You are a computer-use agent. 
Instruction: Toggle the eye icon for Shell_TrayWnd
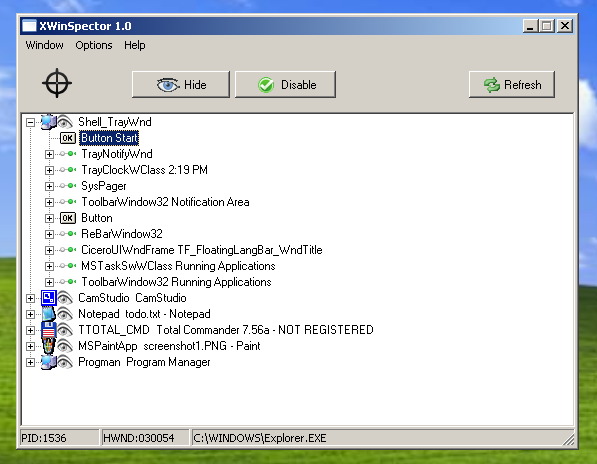click(65, 122)
